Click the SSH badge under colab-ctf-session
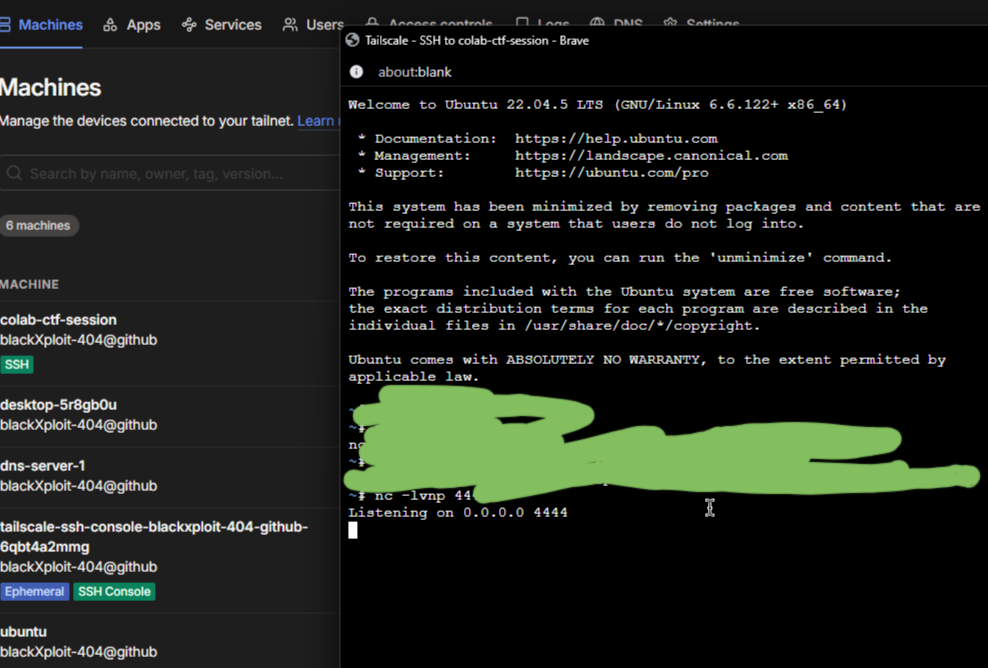The image size is (988, 668). (x=16, y=364)
